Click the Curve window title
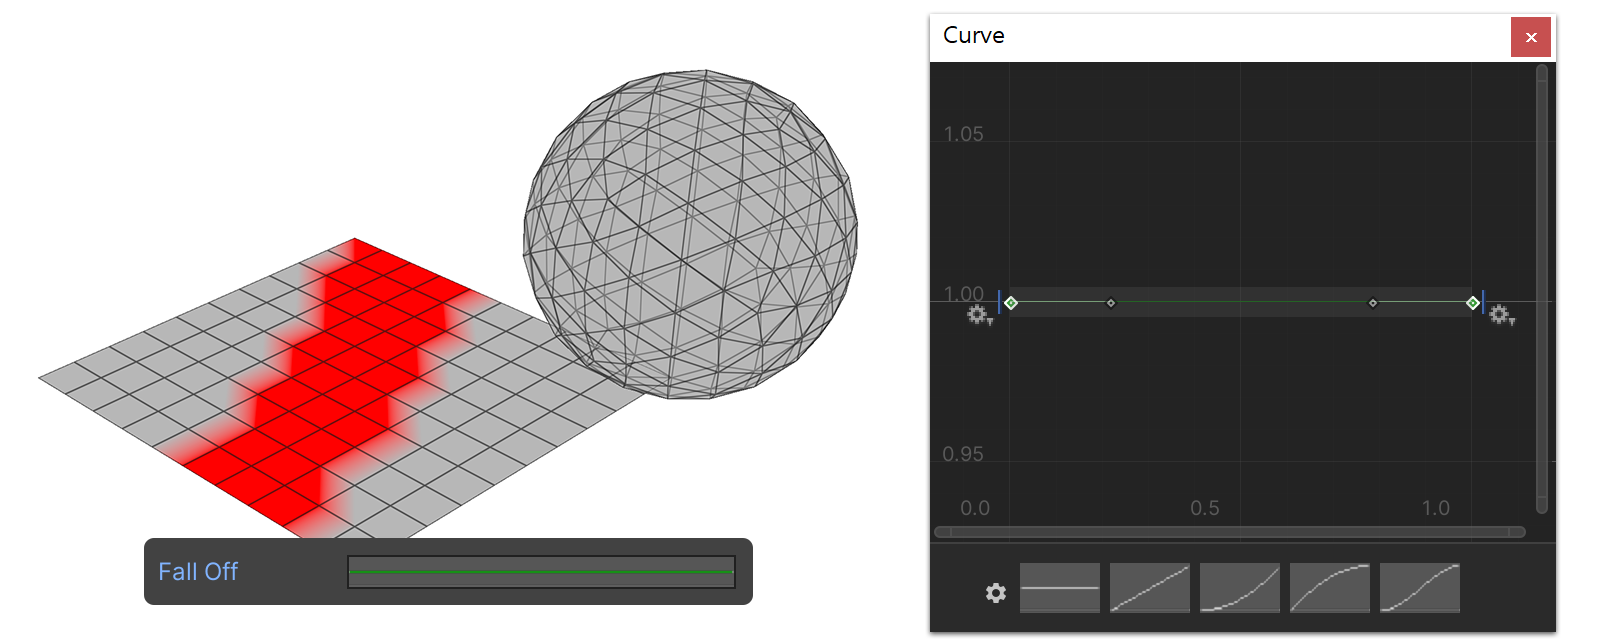The height and width of the screenshot is (640, 1598). (974, 35)
